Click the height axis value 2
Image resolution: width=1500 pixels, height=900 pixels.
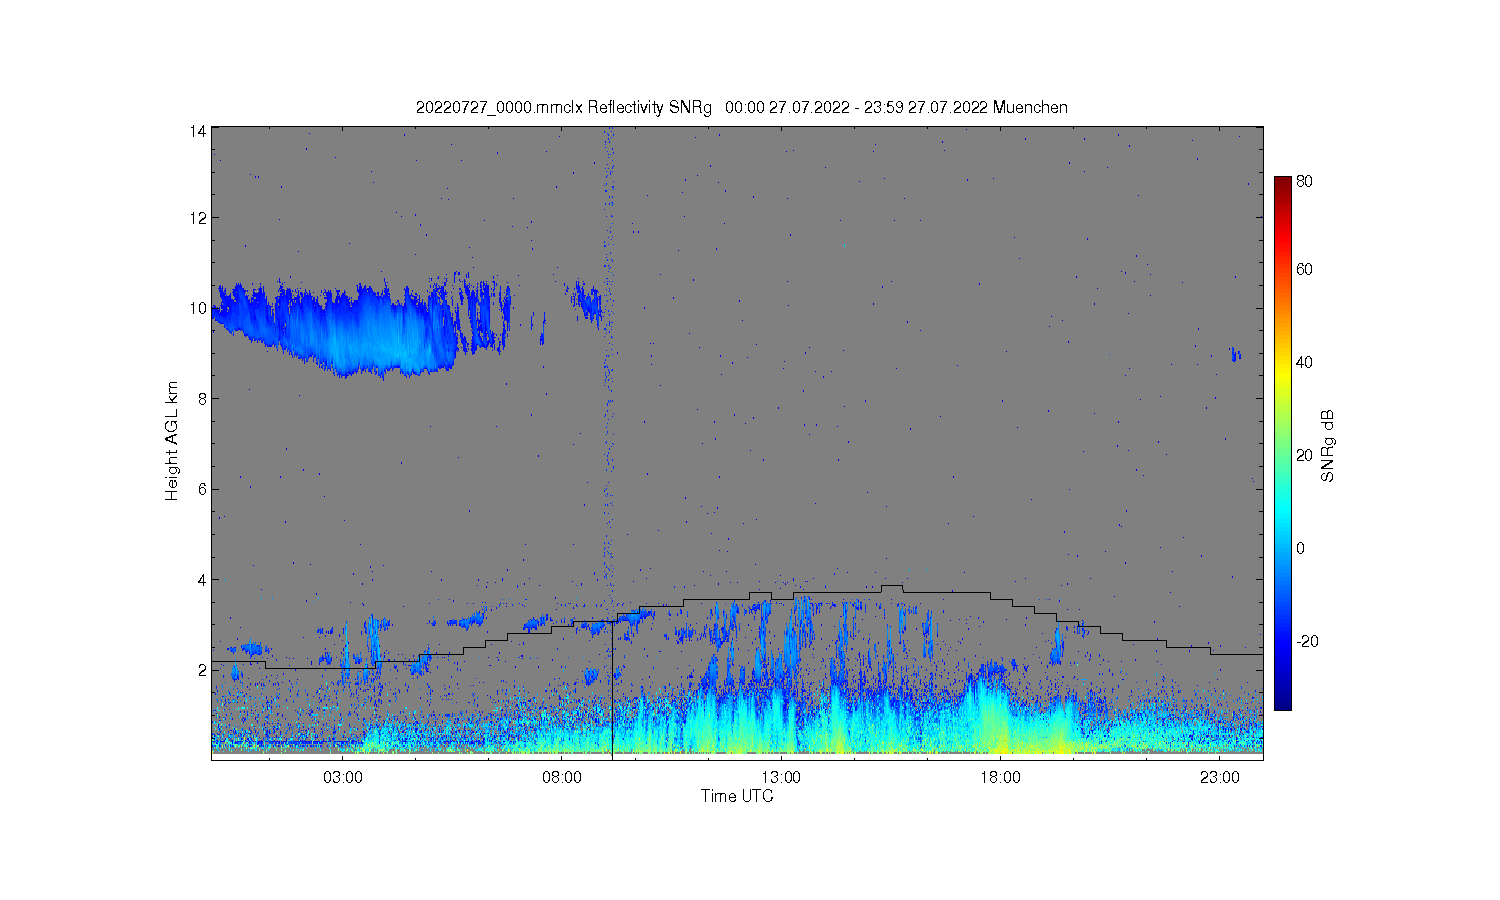coord(203,670)
